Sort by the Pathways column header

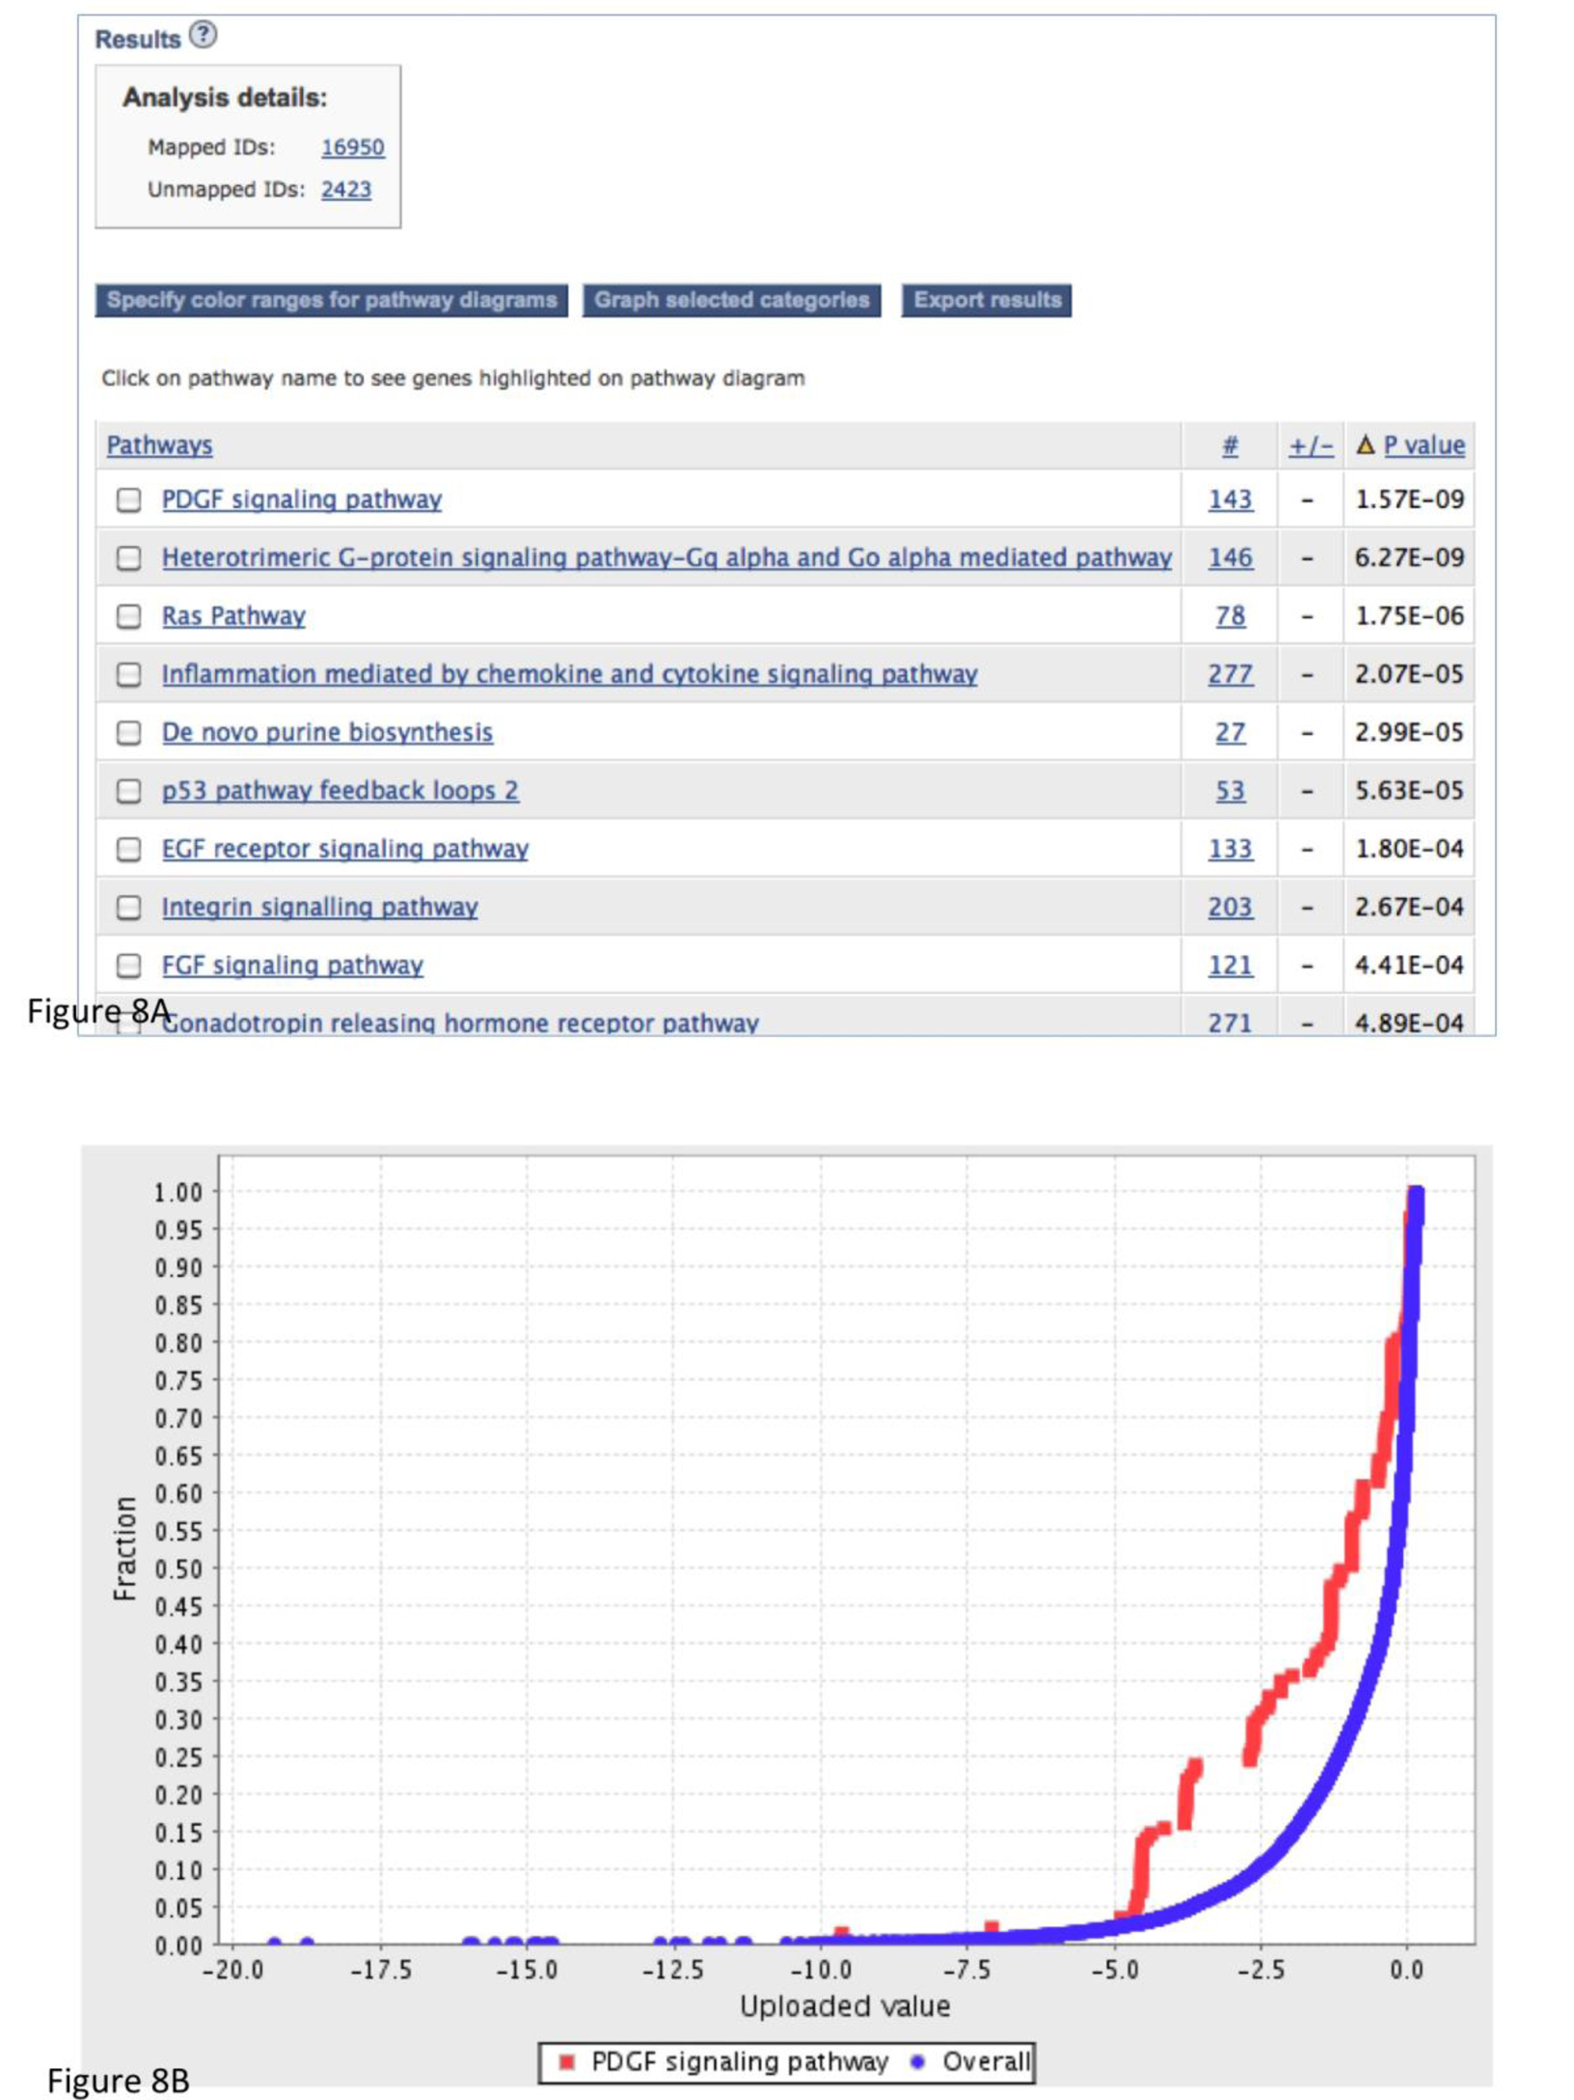[160, 445]
